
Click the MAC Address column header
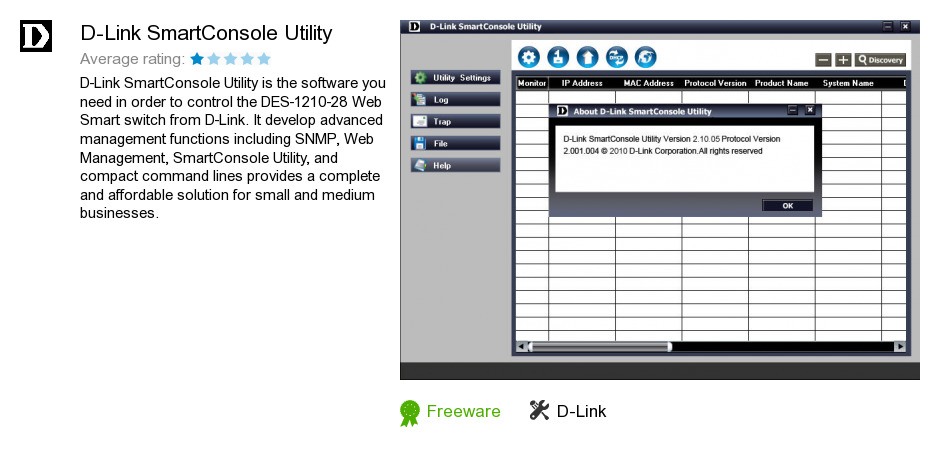pyautogui.click(x=649, y=83)
